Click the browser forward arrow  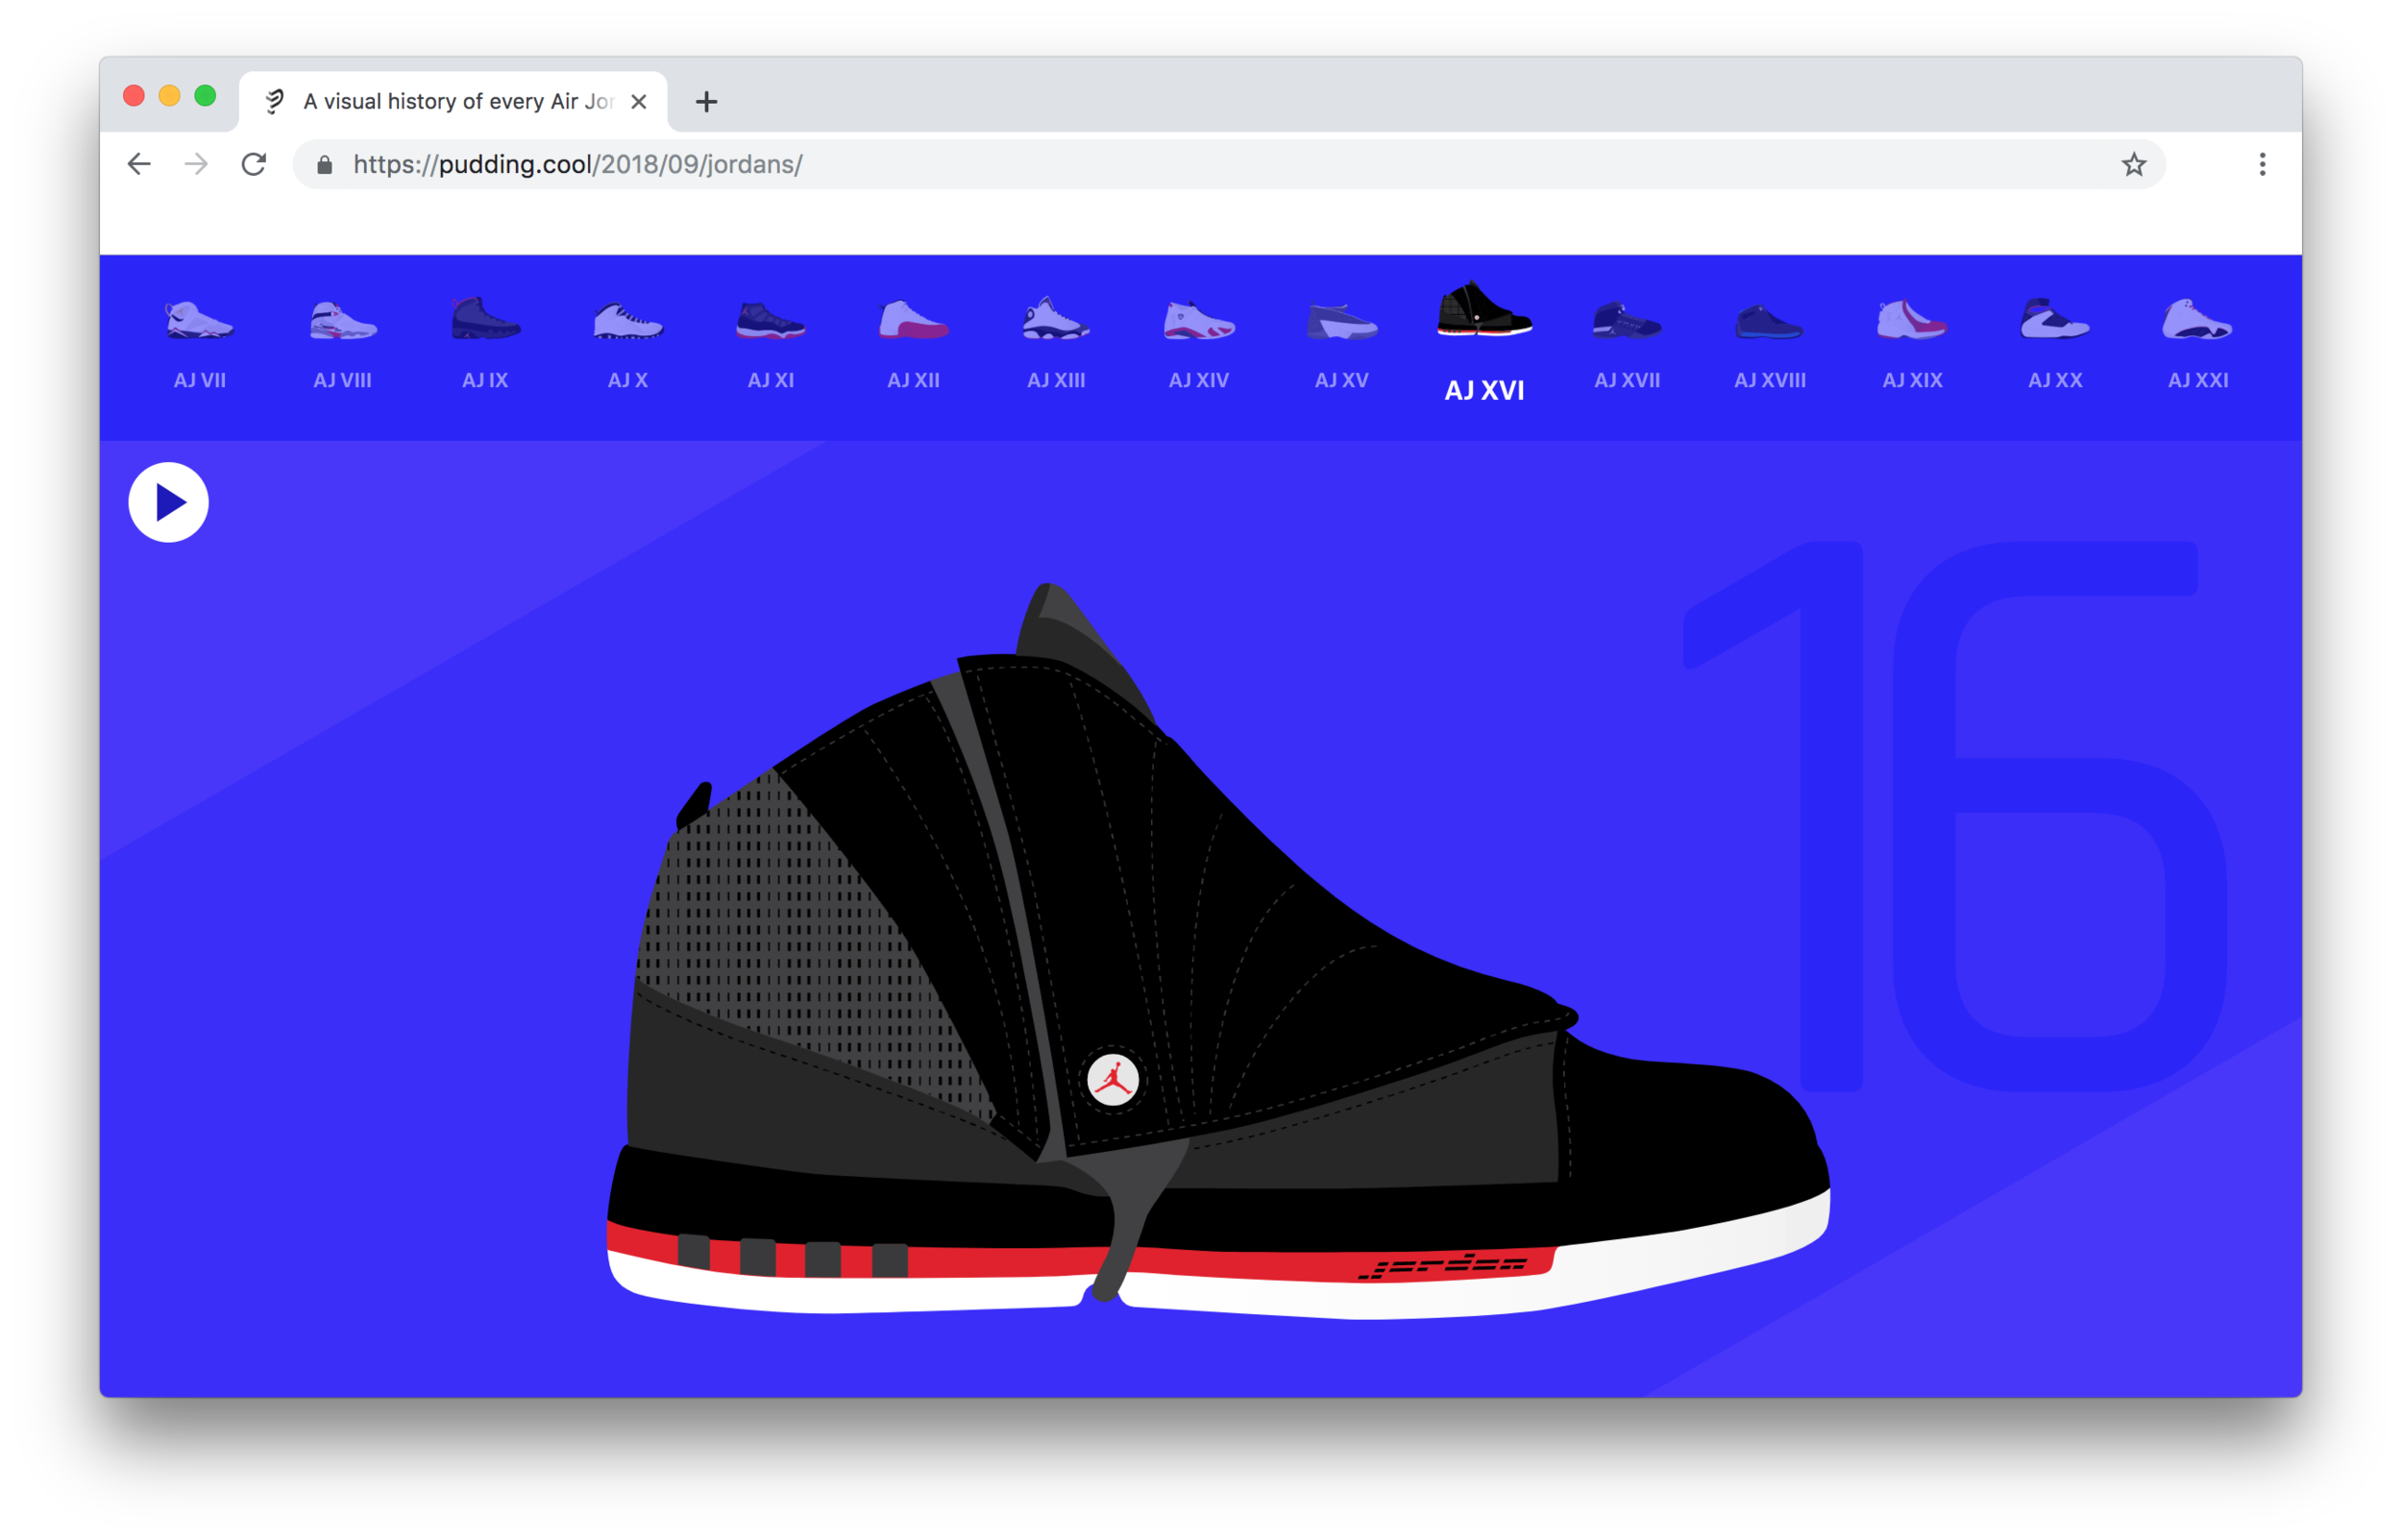pos(196,164)
